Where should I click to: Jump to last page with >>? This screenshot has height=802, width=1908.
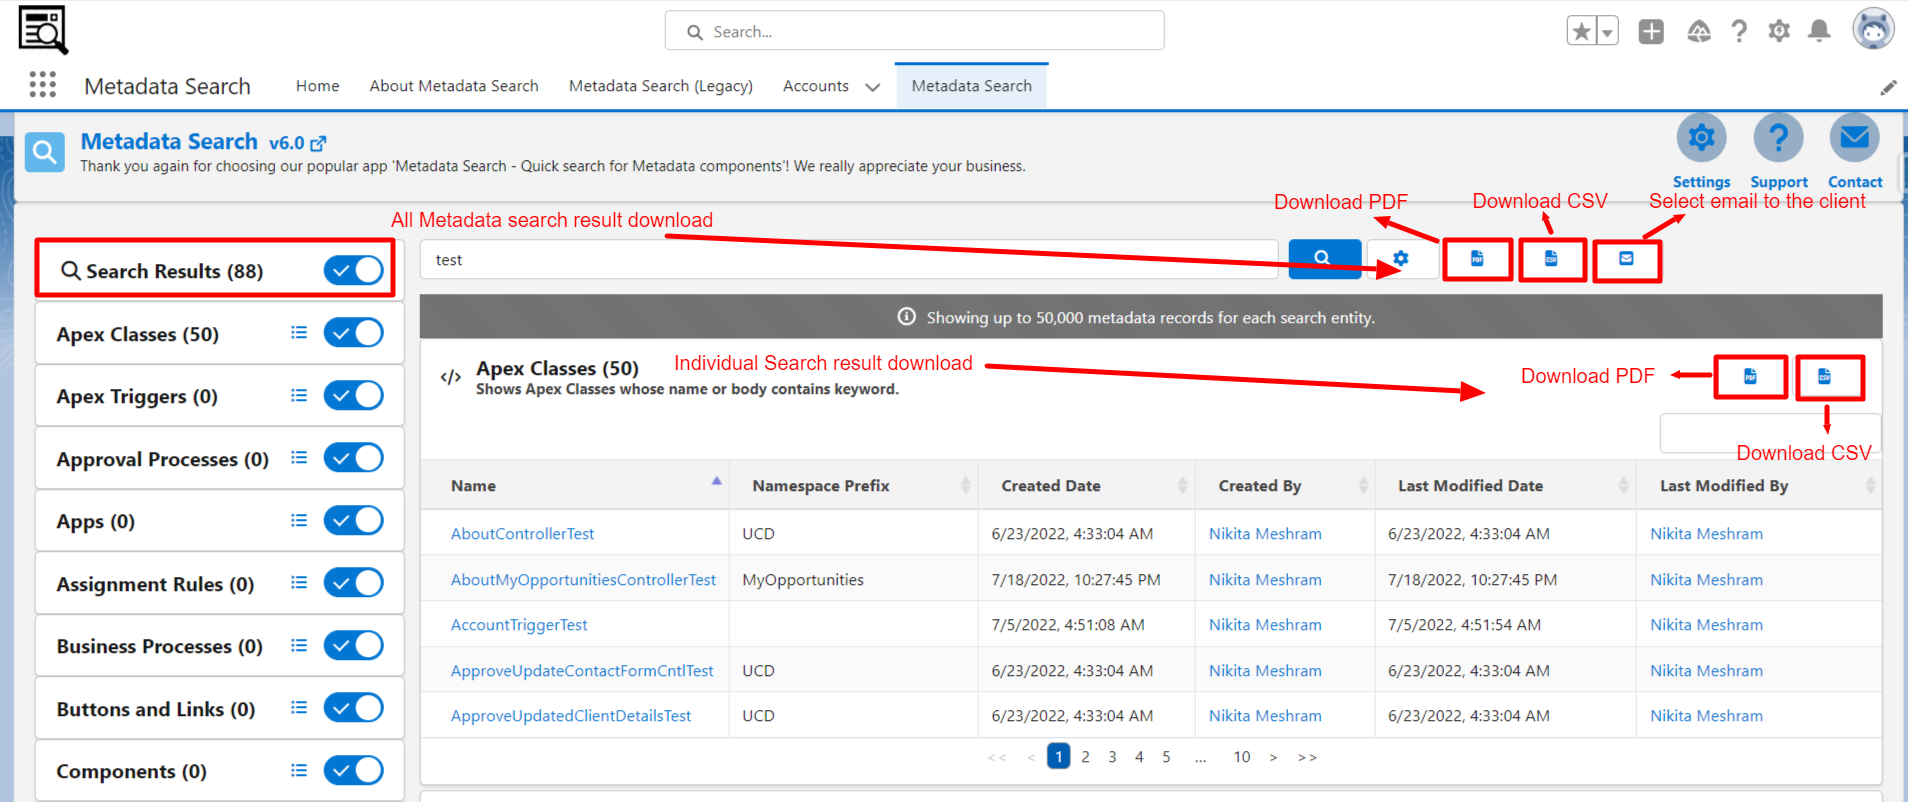tap(1307, 757)
